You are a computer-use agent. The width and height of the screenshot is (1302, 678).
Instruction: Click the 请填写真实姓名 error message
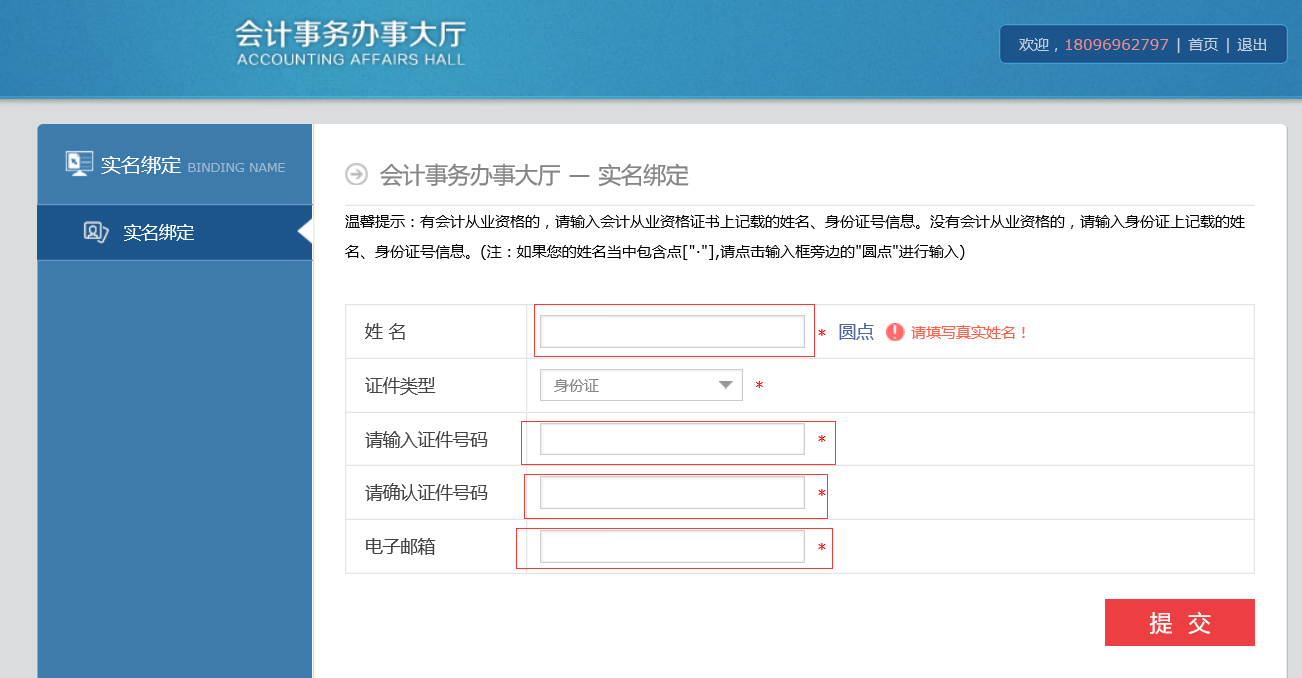[969, 333]
